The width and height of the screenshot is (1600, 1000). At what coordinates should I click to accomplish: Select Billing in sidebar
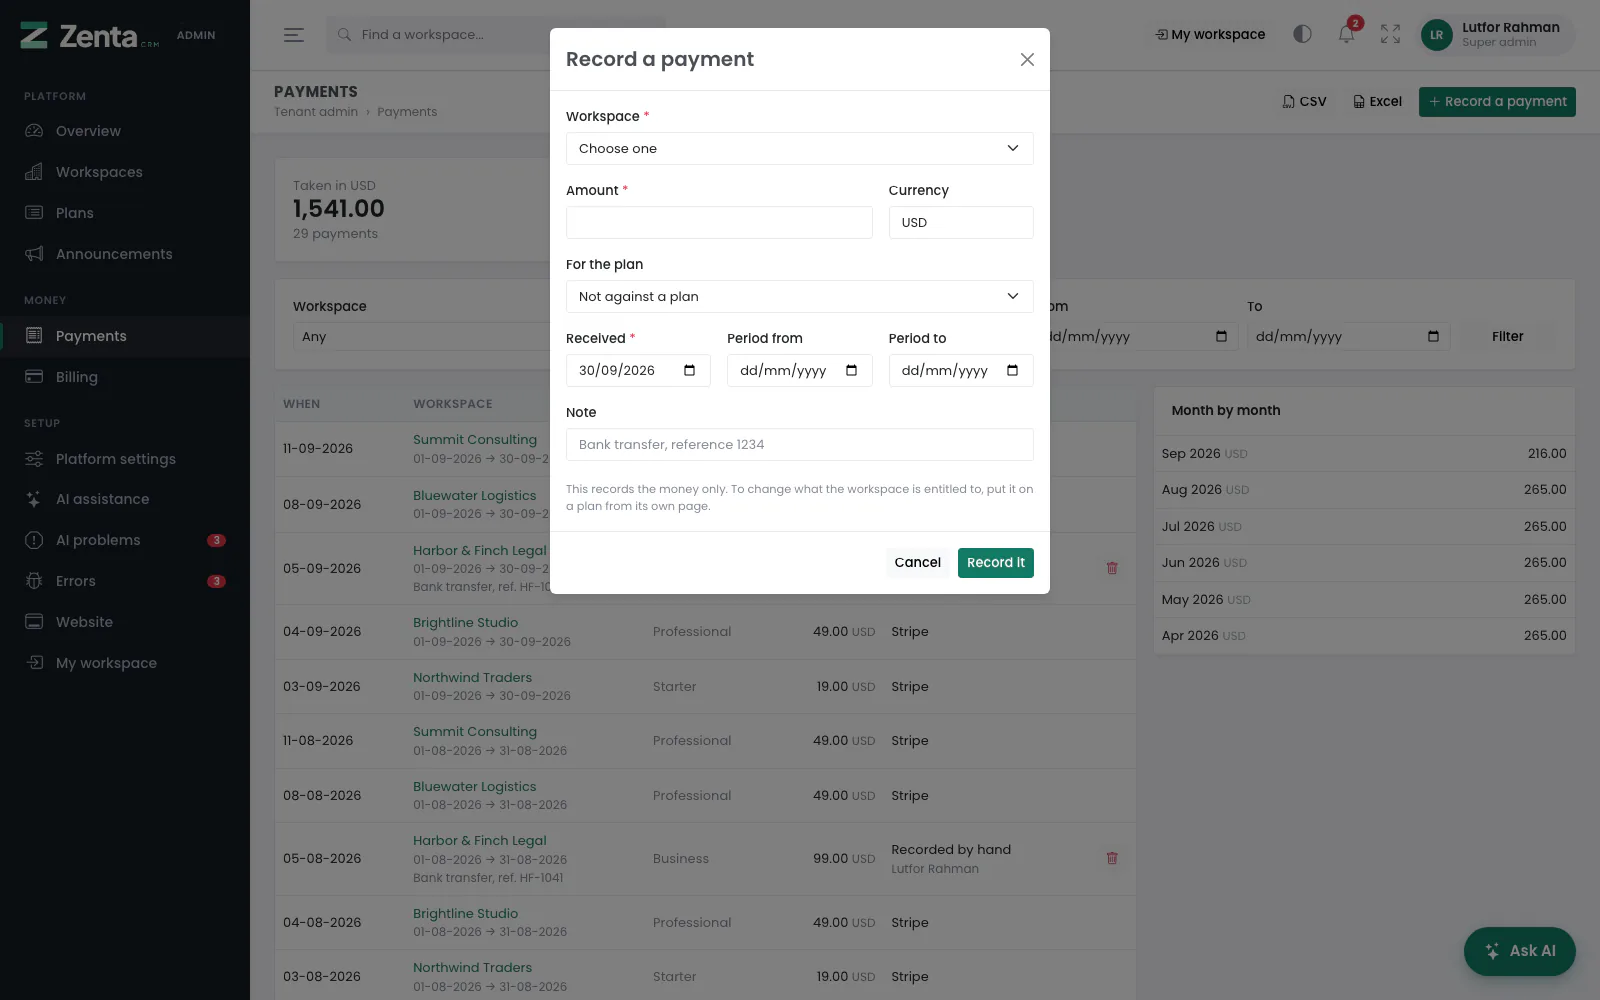click(125, 377)
